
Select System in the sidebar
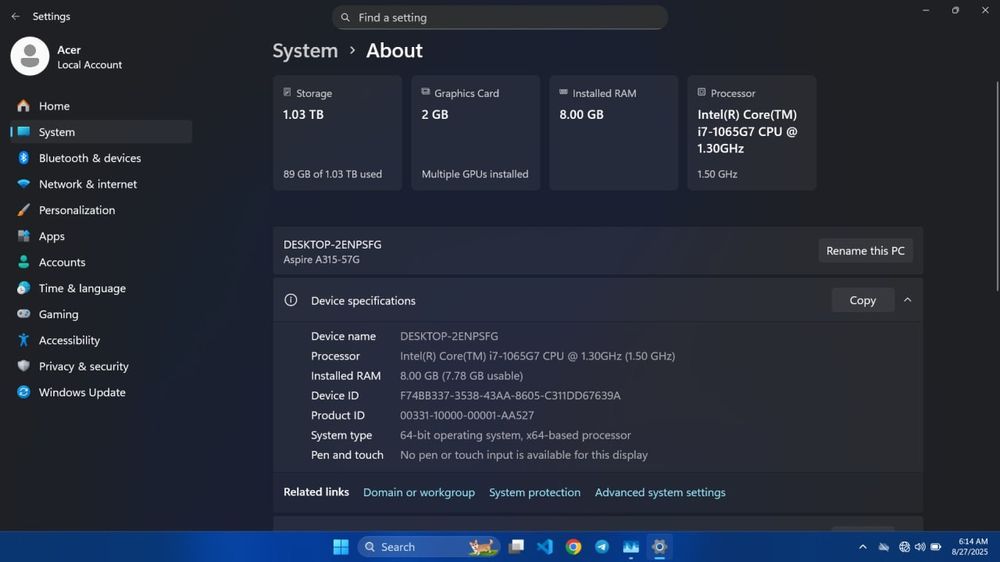click(101, 132)
